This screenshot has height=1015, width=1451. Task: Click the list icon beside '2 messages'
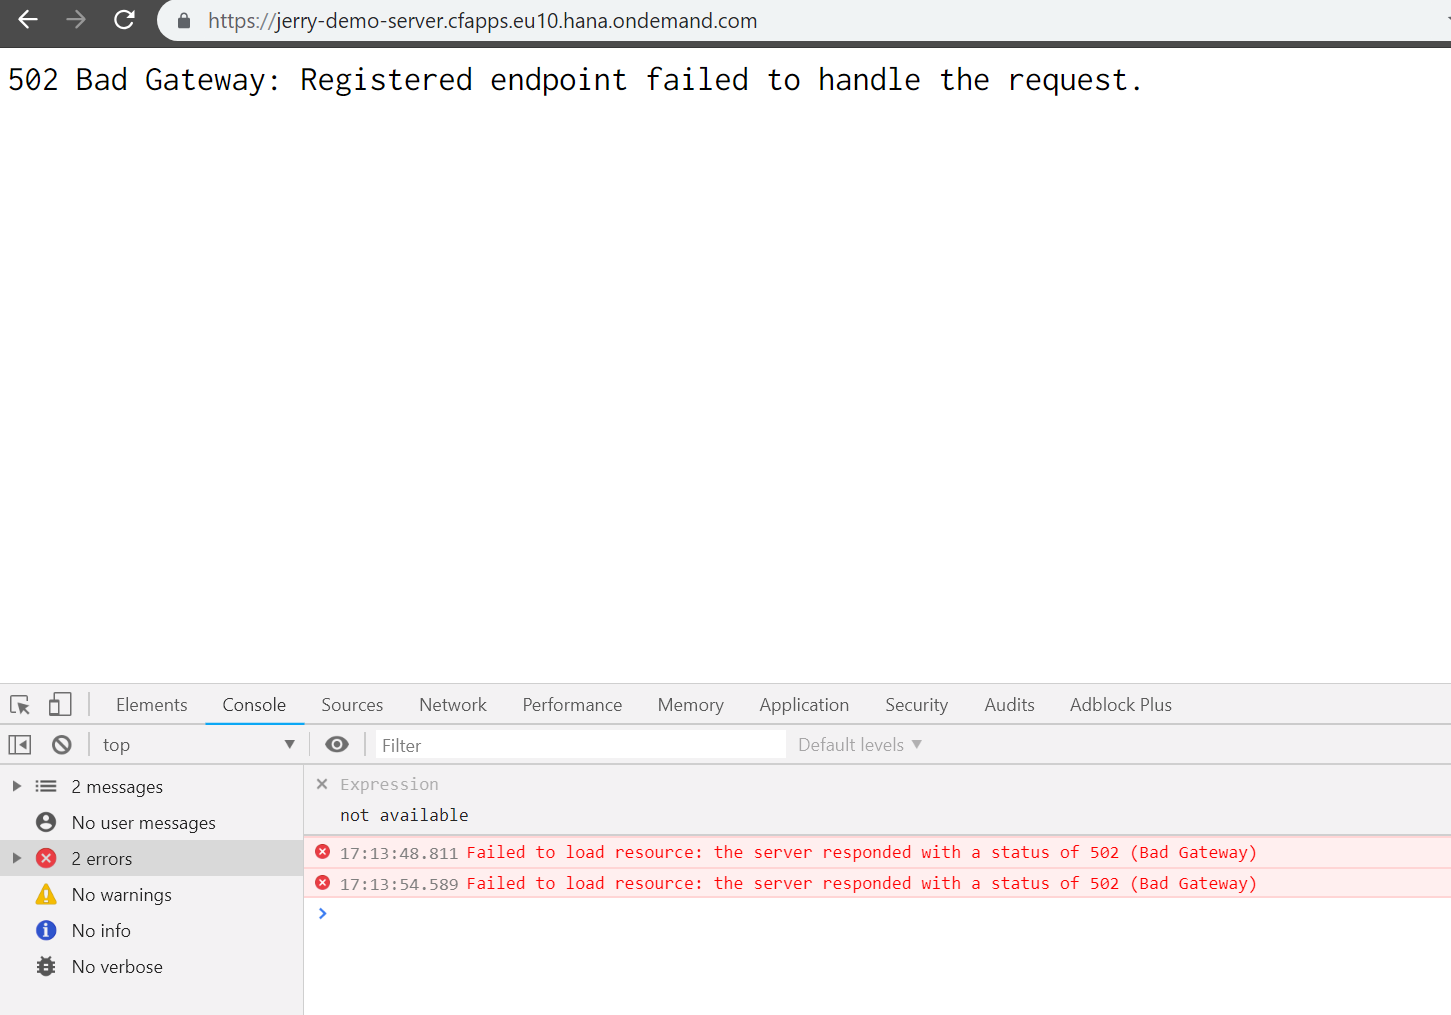46,786
